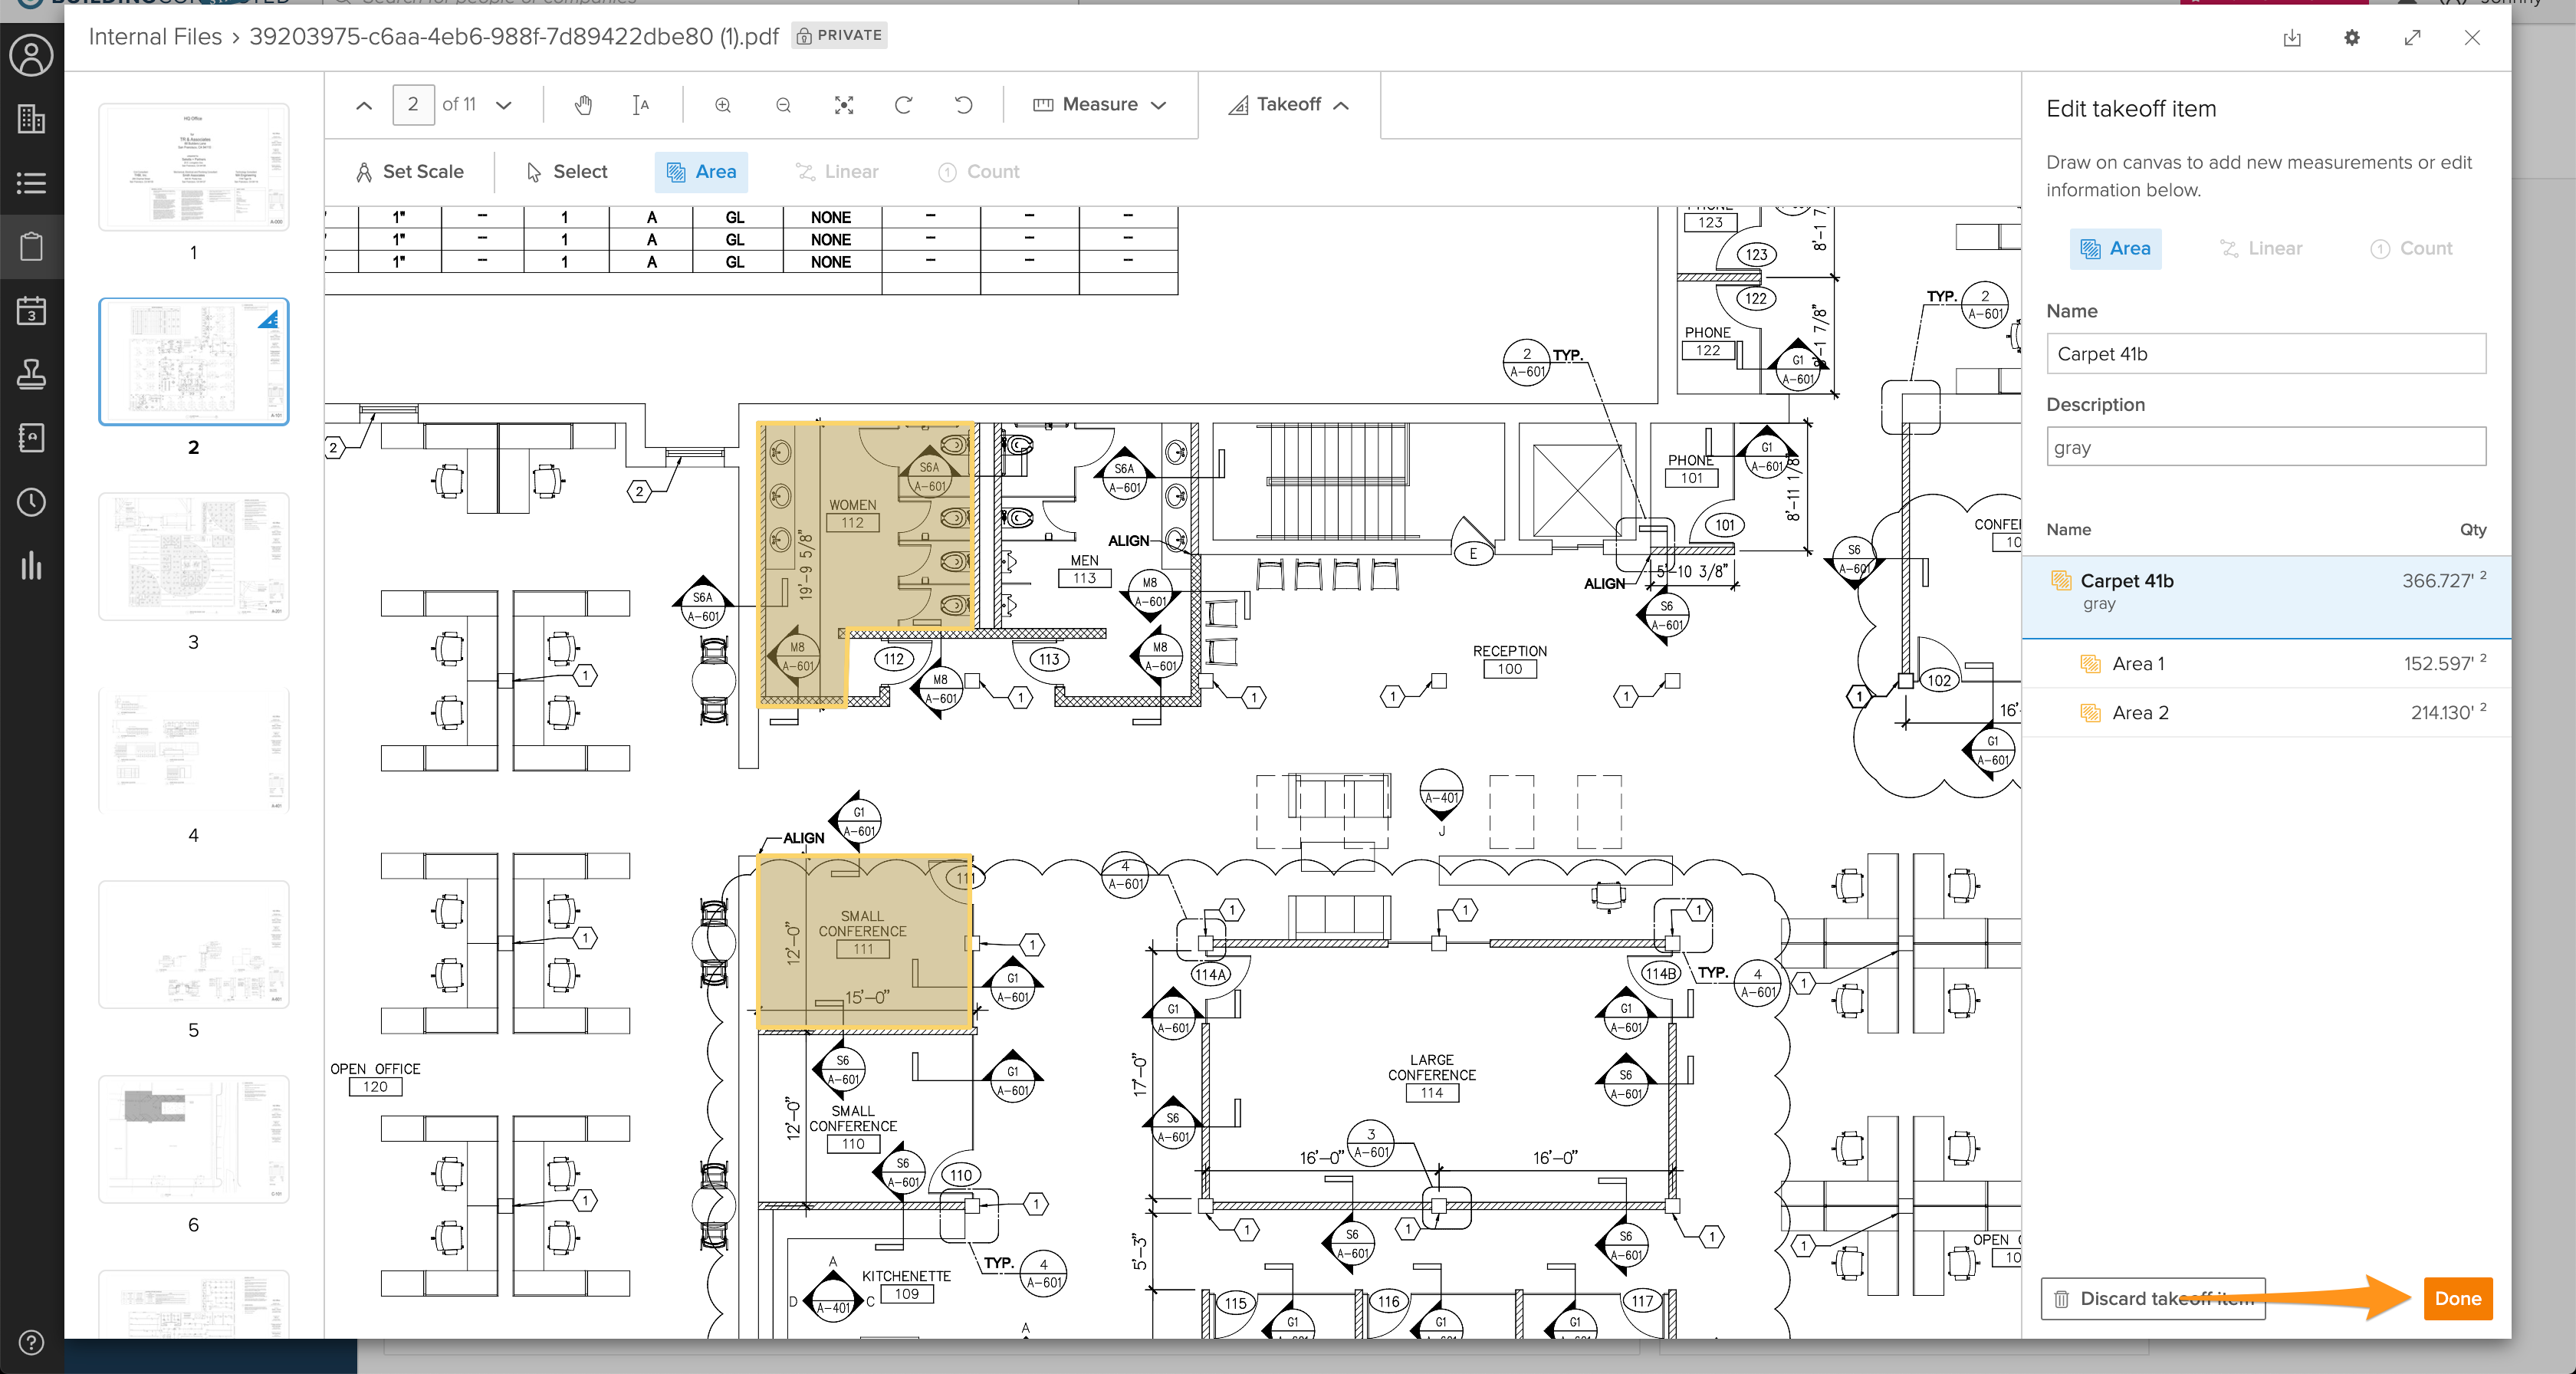Select the Set Scale tool

410,172
